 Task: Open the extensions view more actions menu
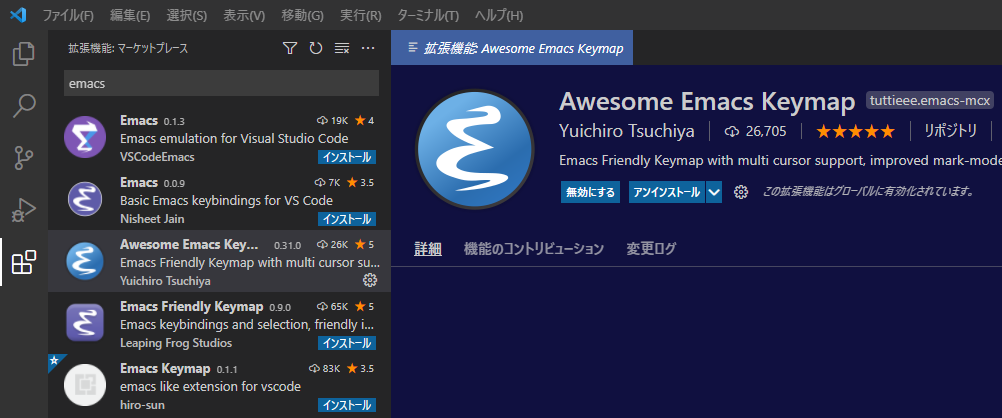click(x=367, y=48)
